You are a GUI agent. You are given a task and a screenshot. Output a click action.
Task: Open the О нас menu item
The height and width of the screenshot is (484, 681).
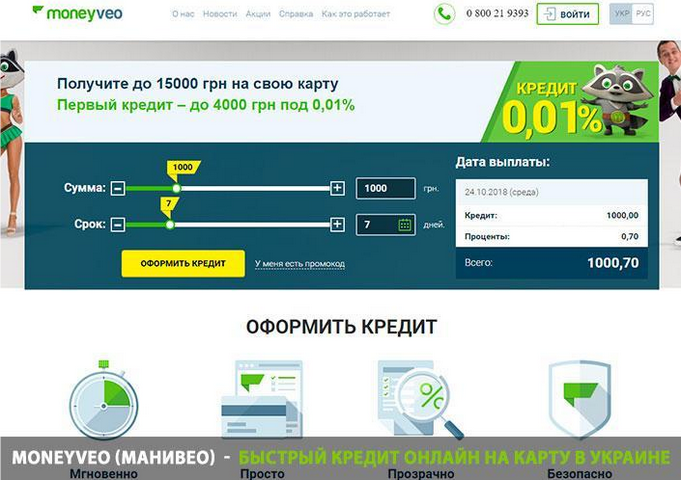tap(183, 14)
